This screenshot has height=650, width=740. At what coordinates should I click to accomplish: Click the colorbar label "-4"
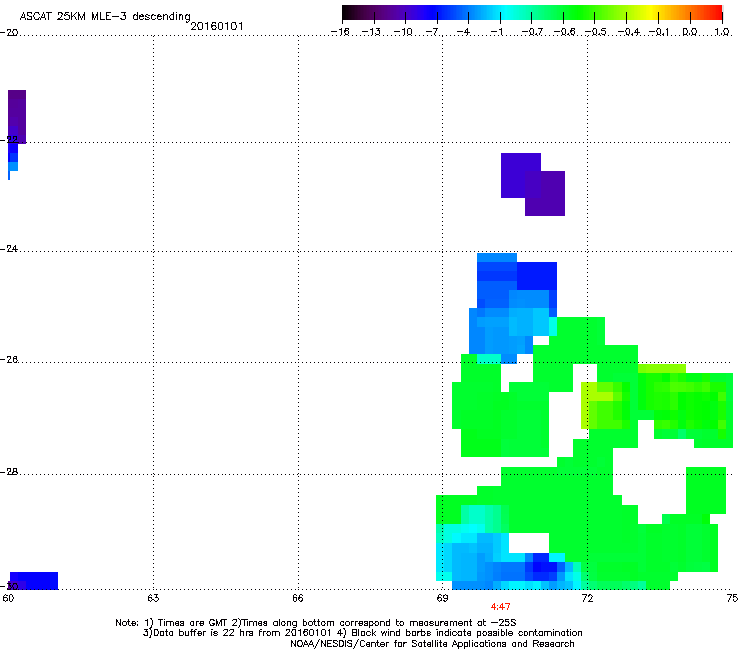(465, 32)
